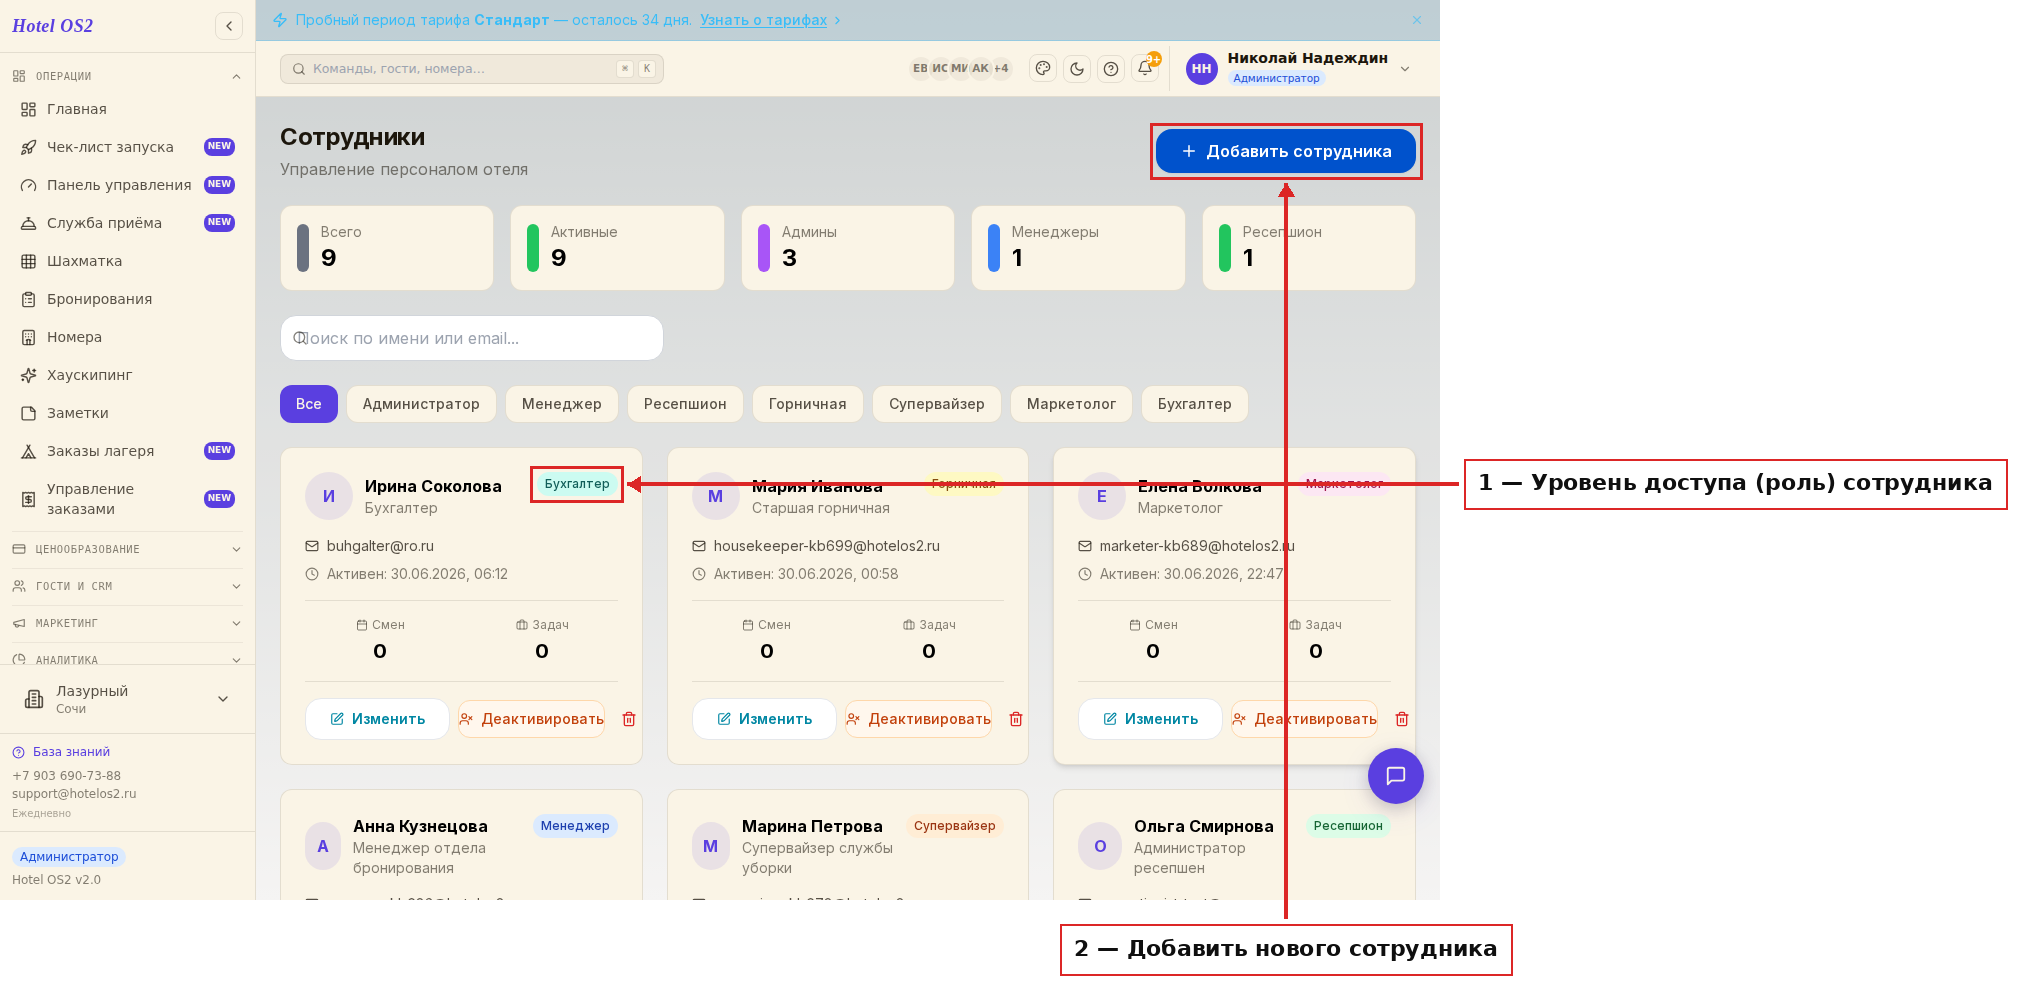2031x999 pixels.
Task: Click the Активные 9 stat card
Action: click(617, 248)
